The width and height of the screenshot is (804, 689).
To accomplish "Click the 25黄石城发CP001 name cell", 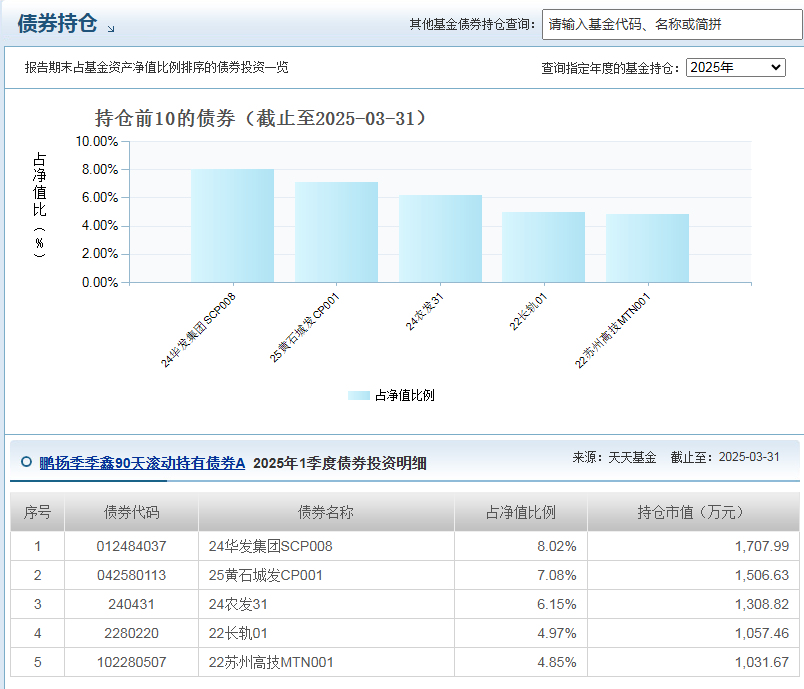I will point(326,575).
